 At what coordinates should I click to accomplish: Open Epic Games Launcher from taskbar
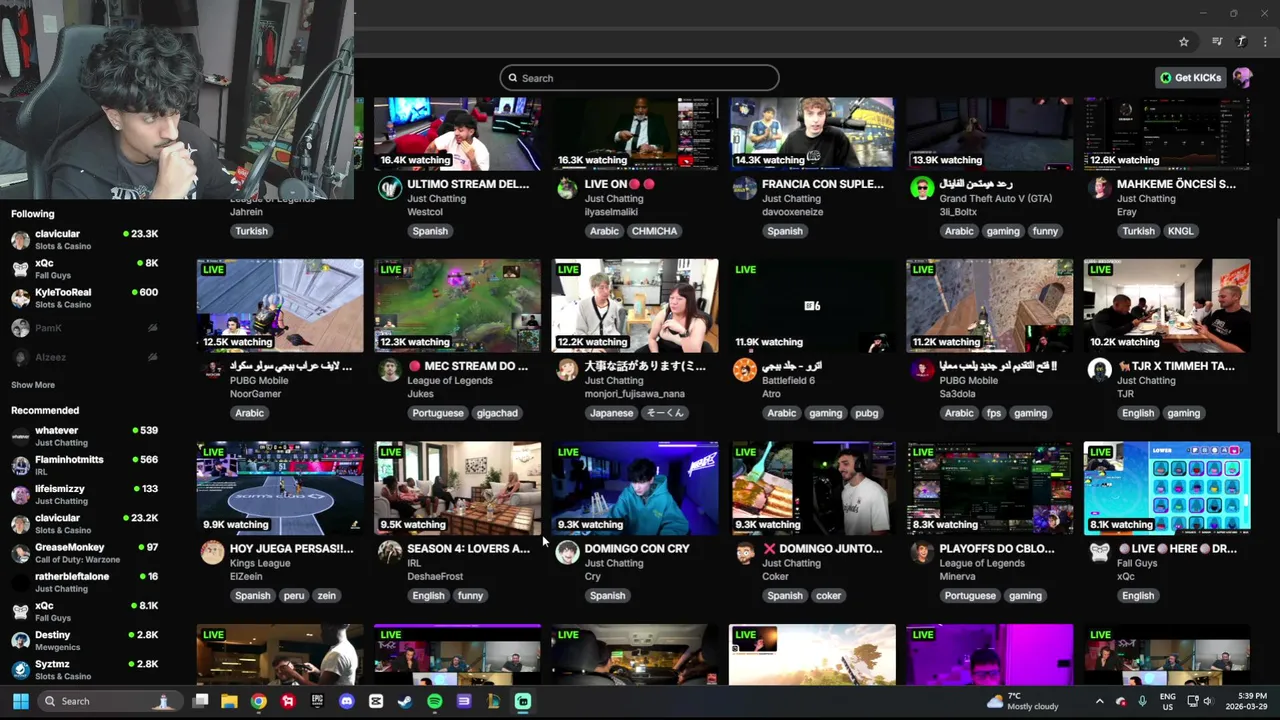tap(318, 701)
